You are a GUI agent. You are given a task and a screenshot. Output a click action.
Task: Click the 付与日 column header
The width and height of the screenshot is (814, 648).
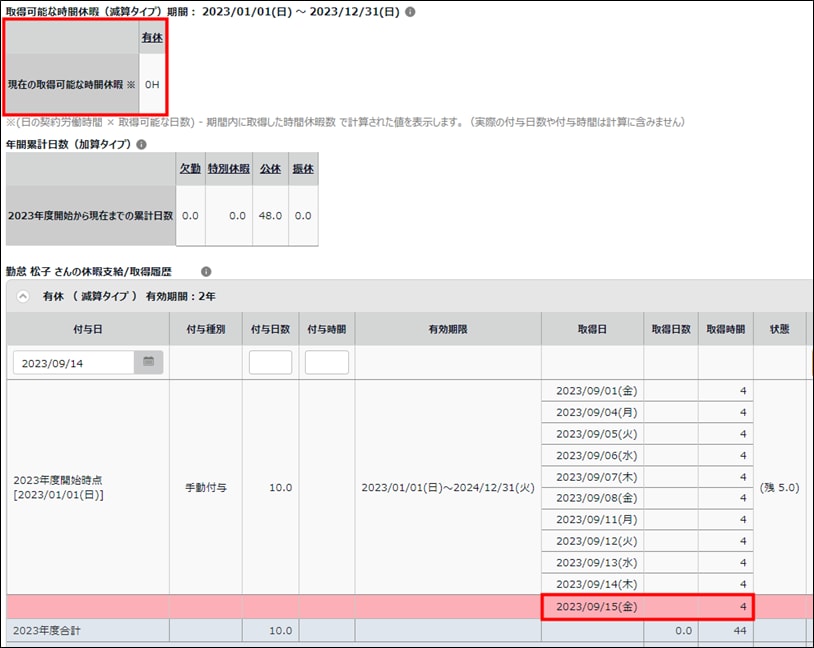pos(88,329)
